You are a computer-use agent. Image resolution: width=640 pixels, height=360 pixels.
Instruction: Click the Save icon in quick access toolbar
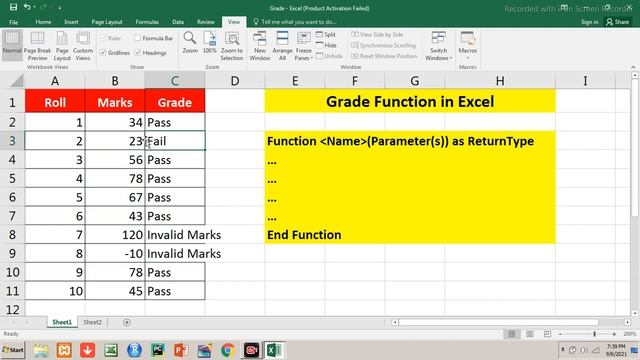[x=13, y=7]
